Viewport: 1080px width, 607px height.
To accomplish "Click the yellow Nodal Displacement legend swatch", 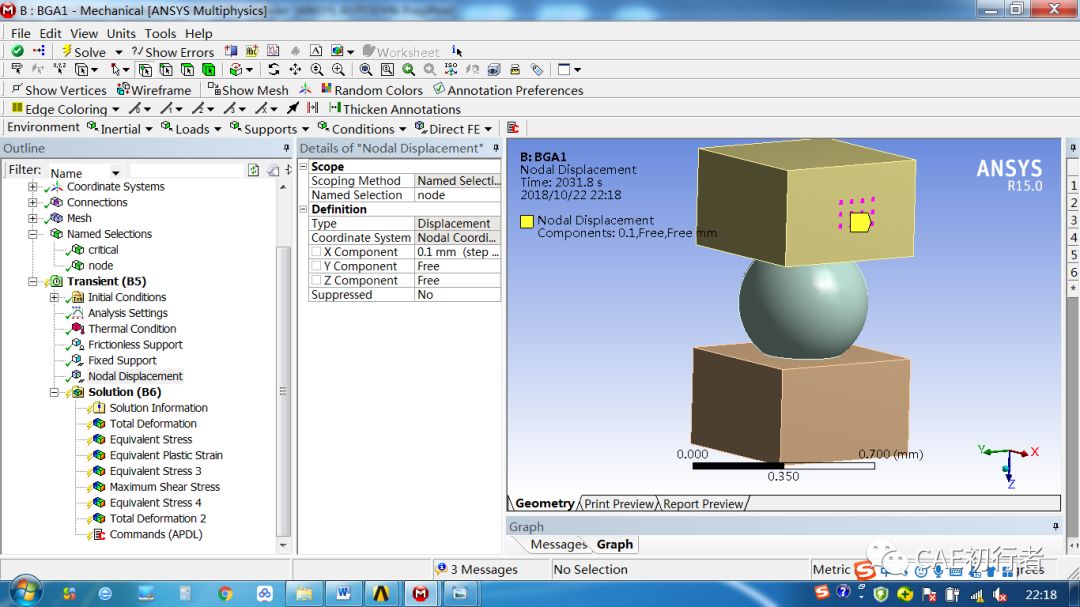I will tap(527, 221).
